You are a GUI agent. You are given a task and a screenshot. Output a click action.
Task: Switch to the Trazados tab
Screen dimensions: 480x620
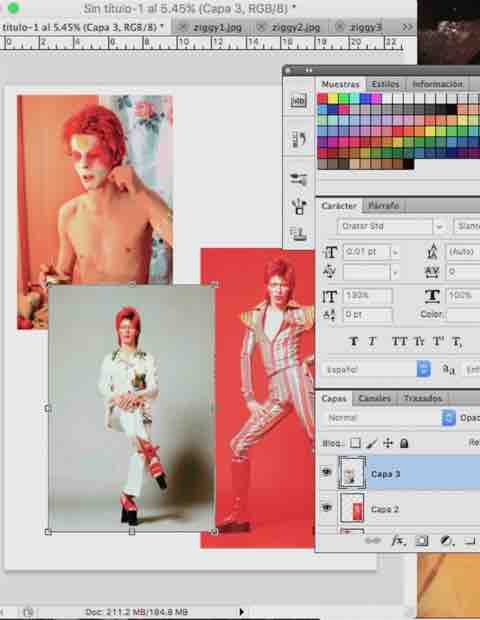[423, 398]
